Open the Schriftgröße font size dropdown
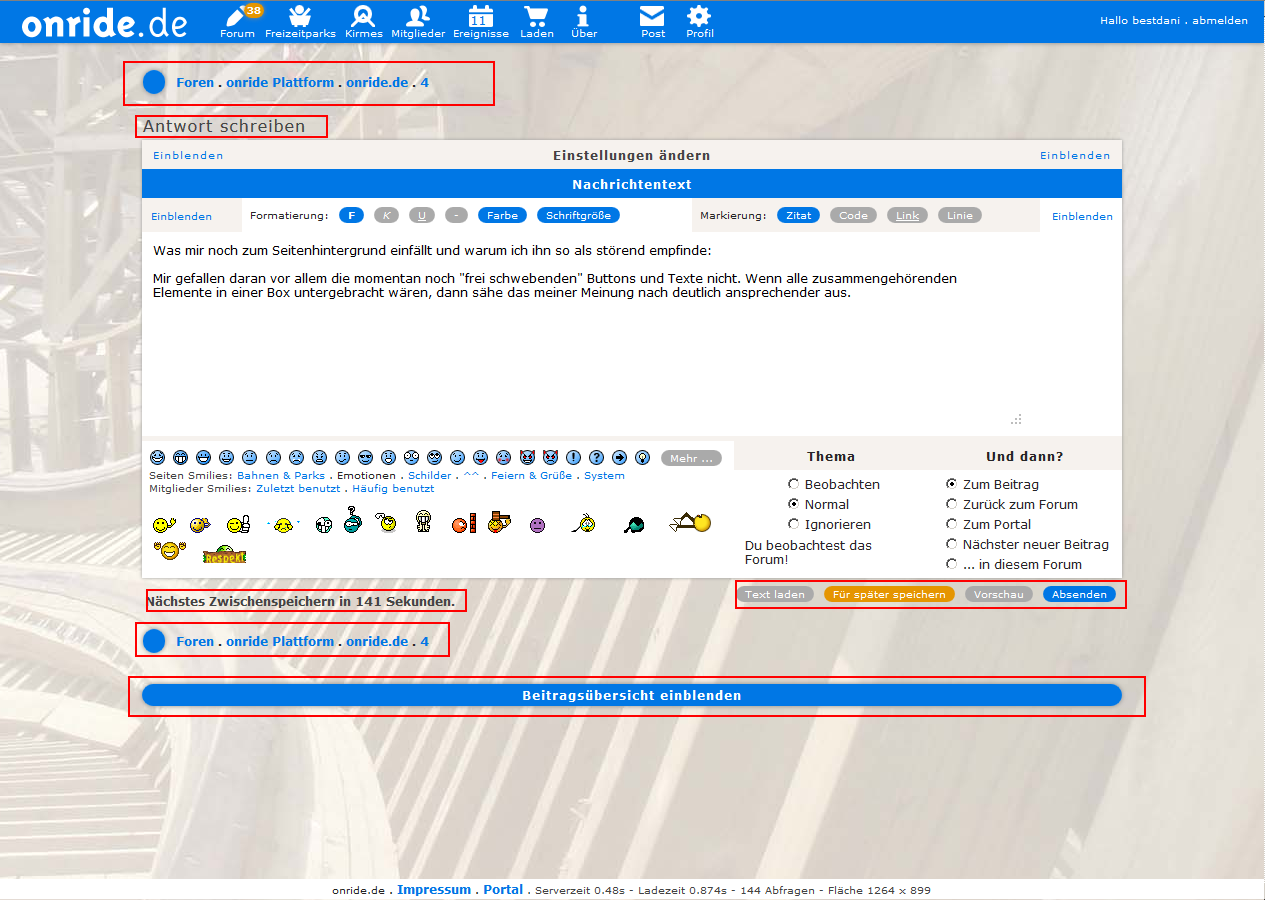 578,215
